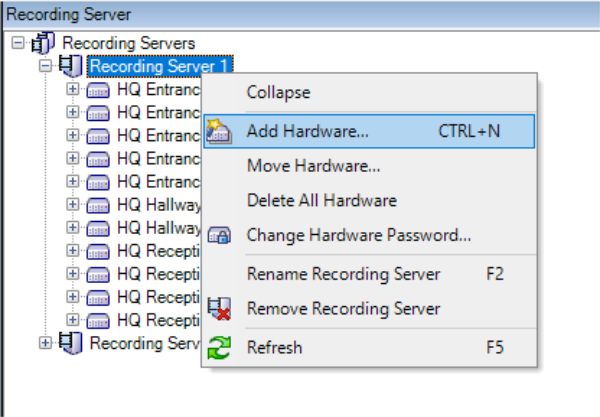Expand the first HQ Hallway hardware node
Screen dimensions: 600x417
tap(73, 205)
